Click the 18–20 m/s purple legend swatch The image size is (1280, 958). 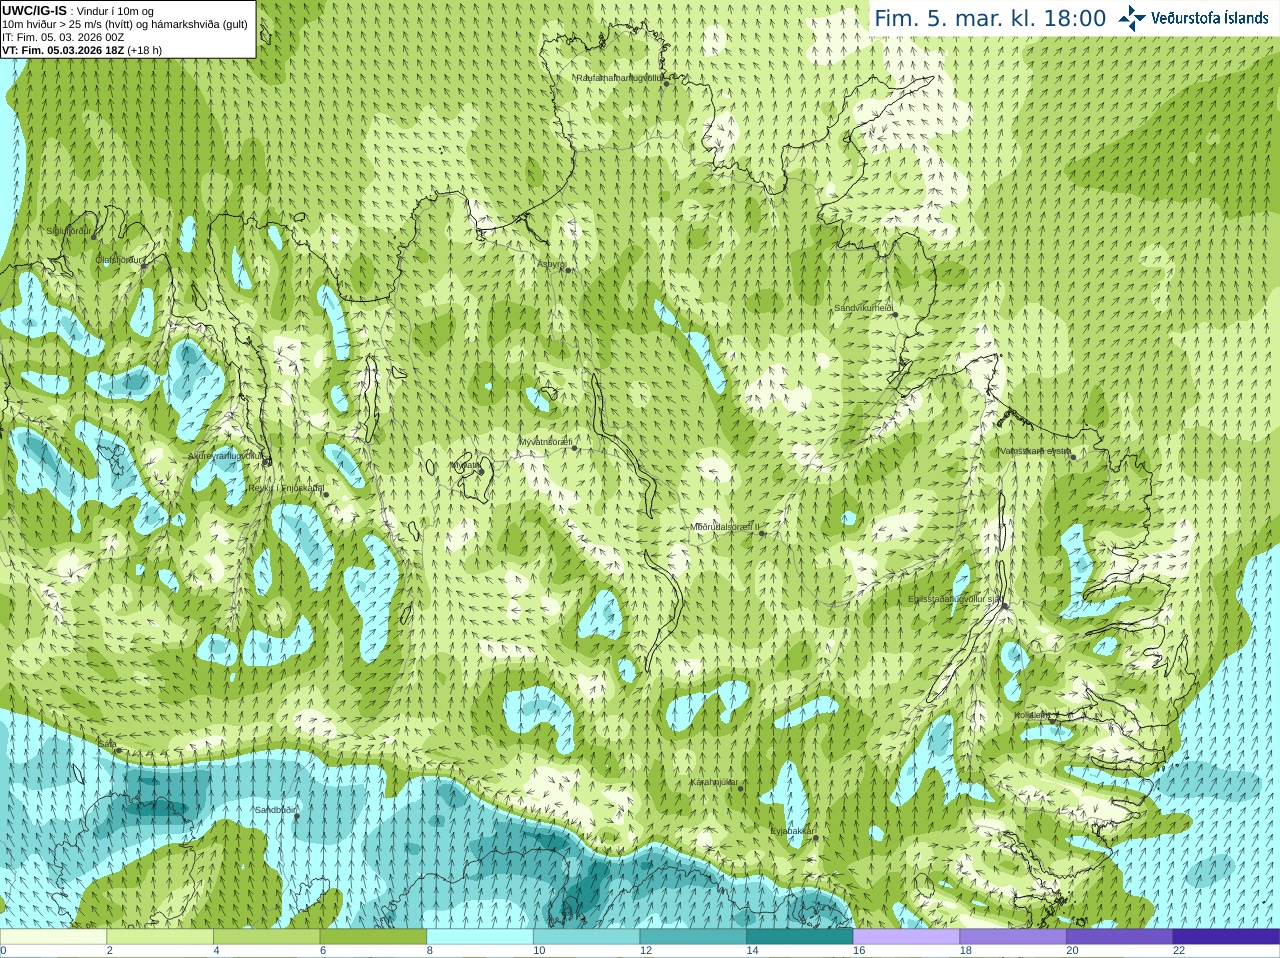point(1013,937)
